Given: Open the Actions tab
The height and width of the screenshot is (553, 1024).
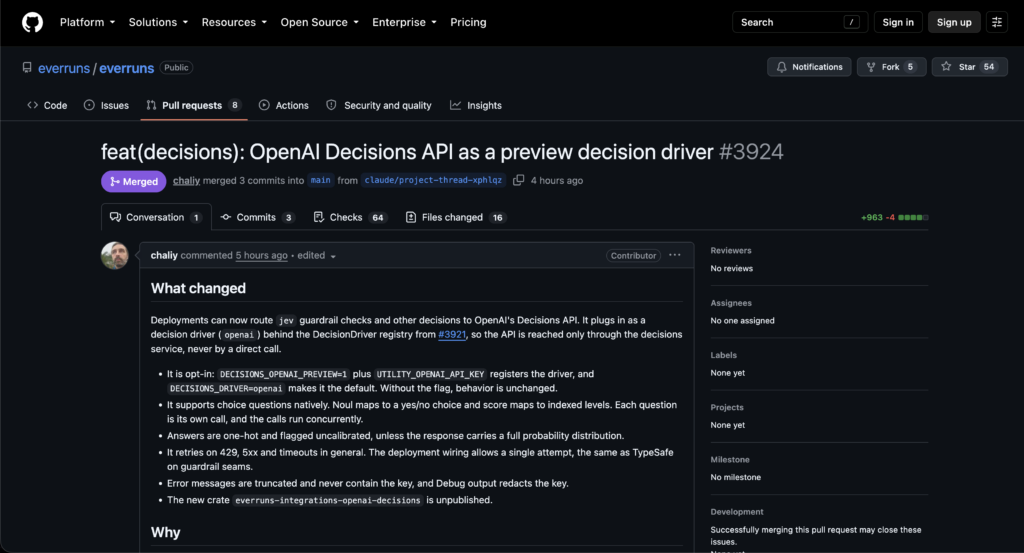Looking at the screenshot, I should tap(283, 105).
